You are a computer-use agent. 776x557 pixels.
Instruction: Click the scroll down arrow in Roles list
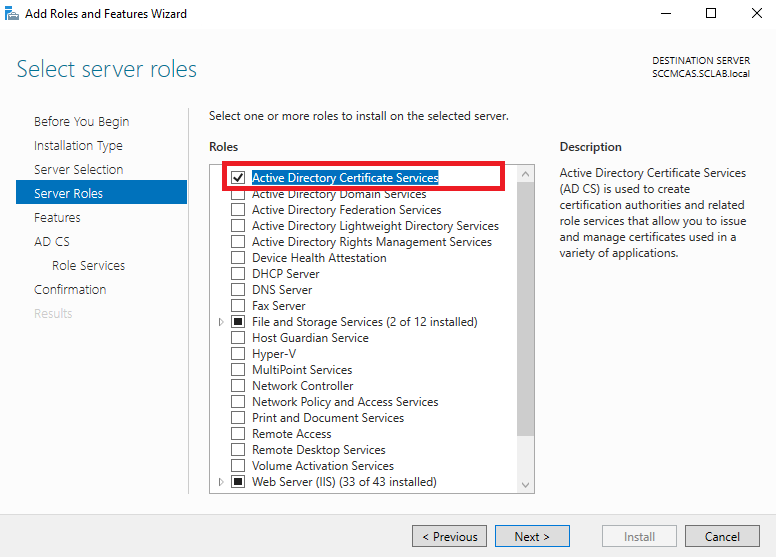coord(526,485)
